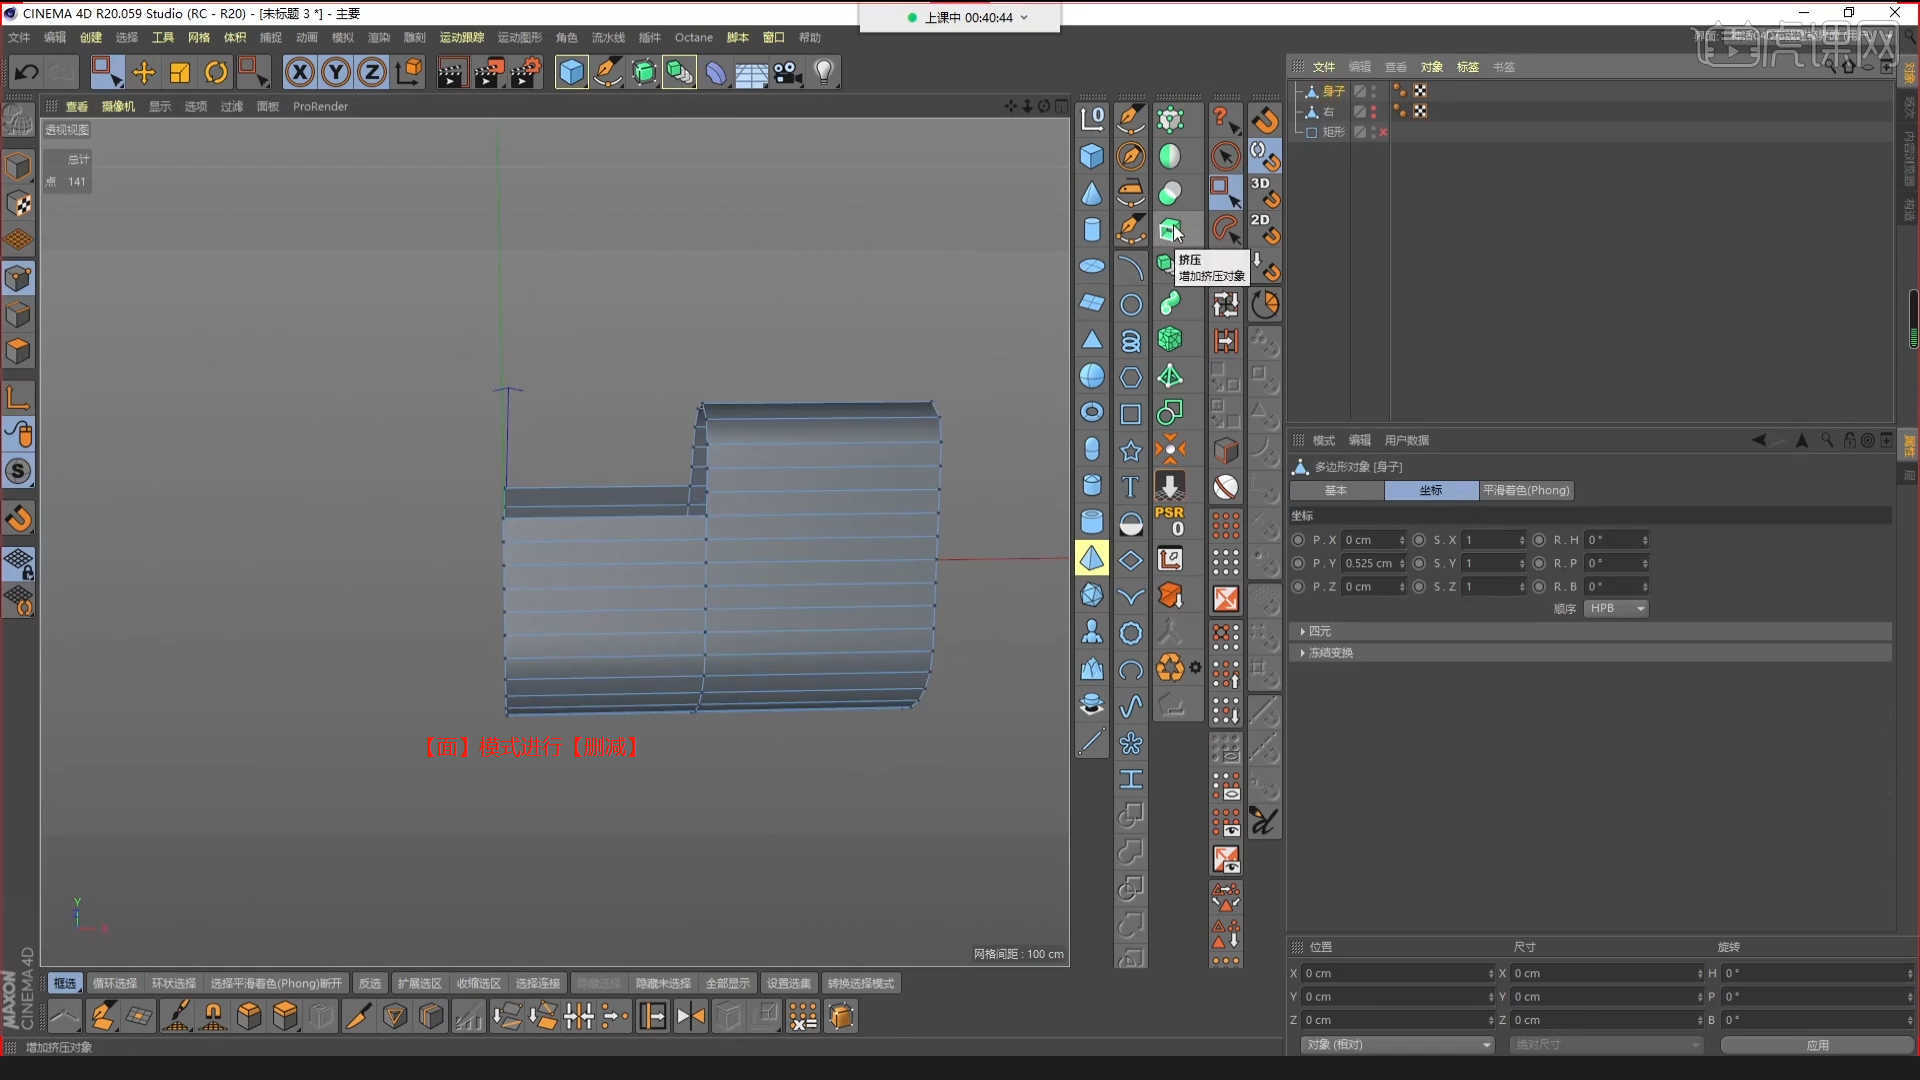
Task: Click the 反选 invert selection button
Action: point(370,984)
